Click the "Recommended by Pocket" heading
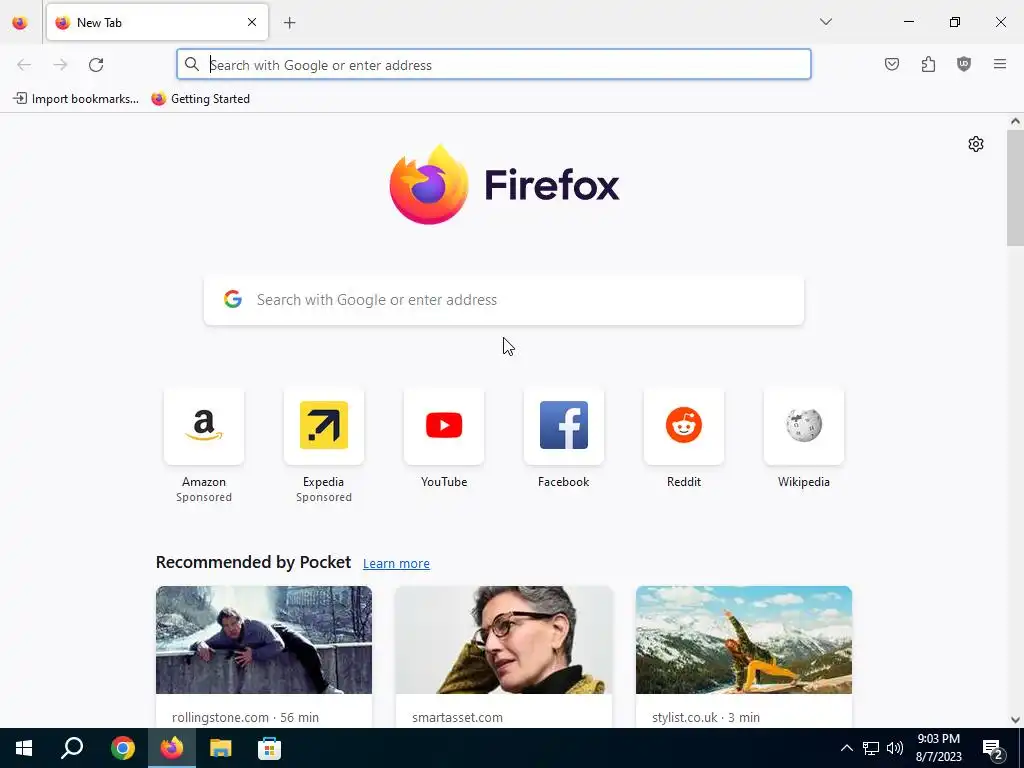 click(x=253, y=562)
